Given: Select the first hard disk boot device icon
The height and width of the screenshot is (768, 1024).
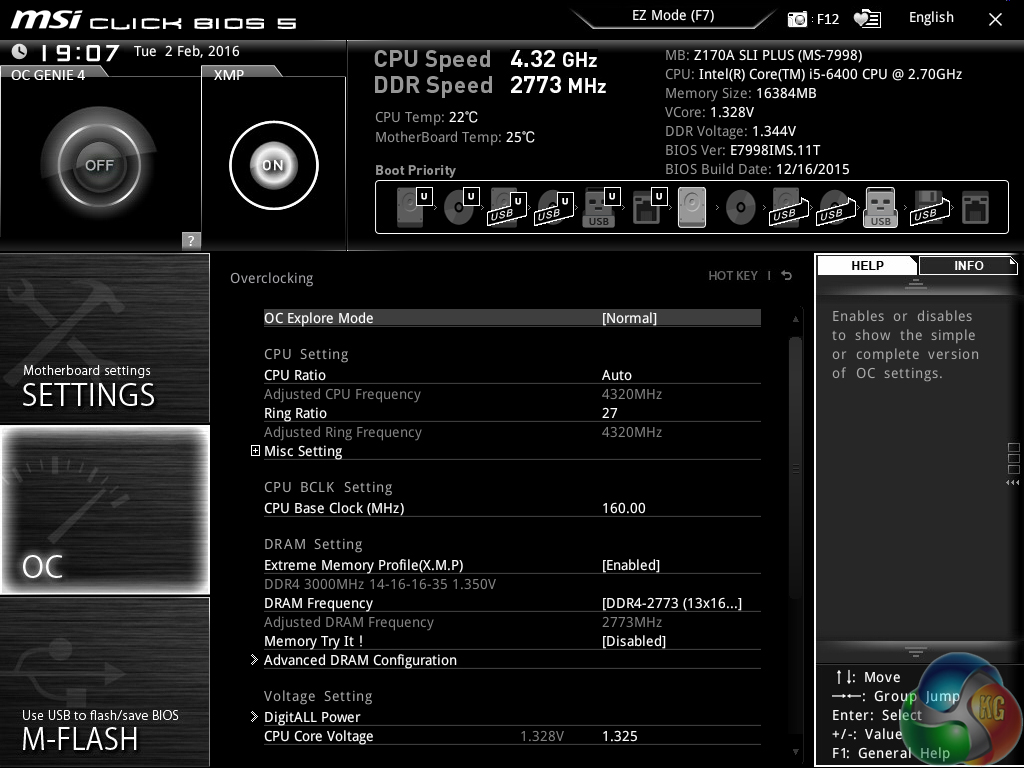Looking at the screenshot, I should pos(410,208).
